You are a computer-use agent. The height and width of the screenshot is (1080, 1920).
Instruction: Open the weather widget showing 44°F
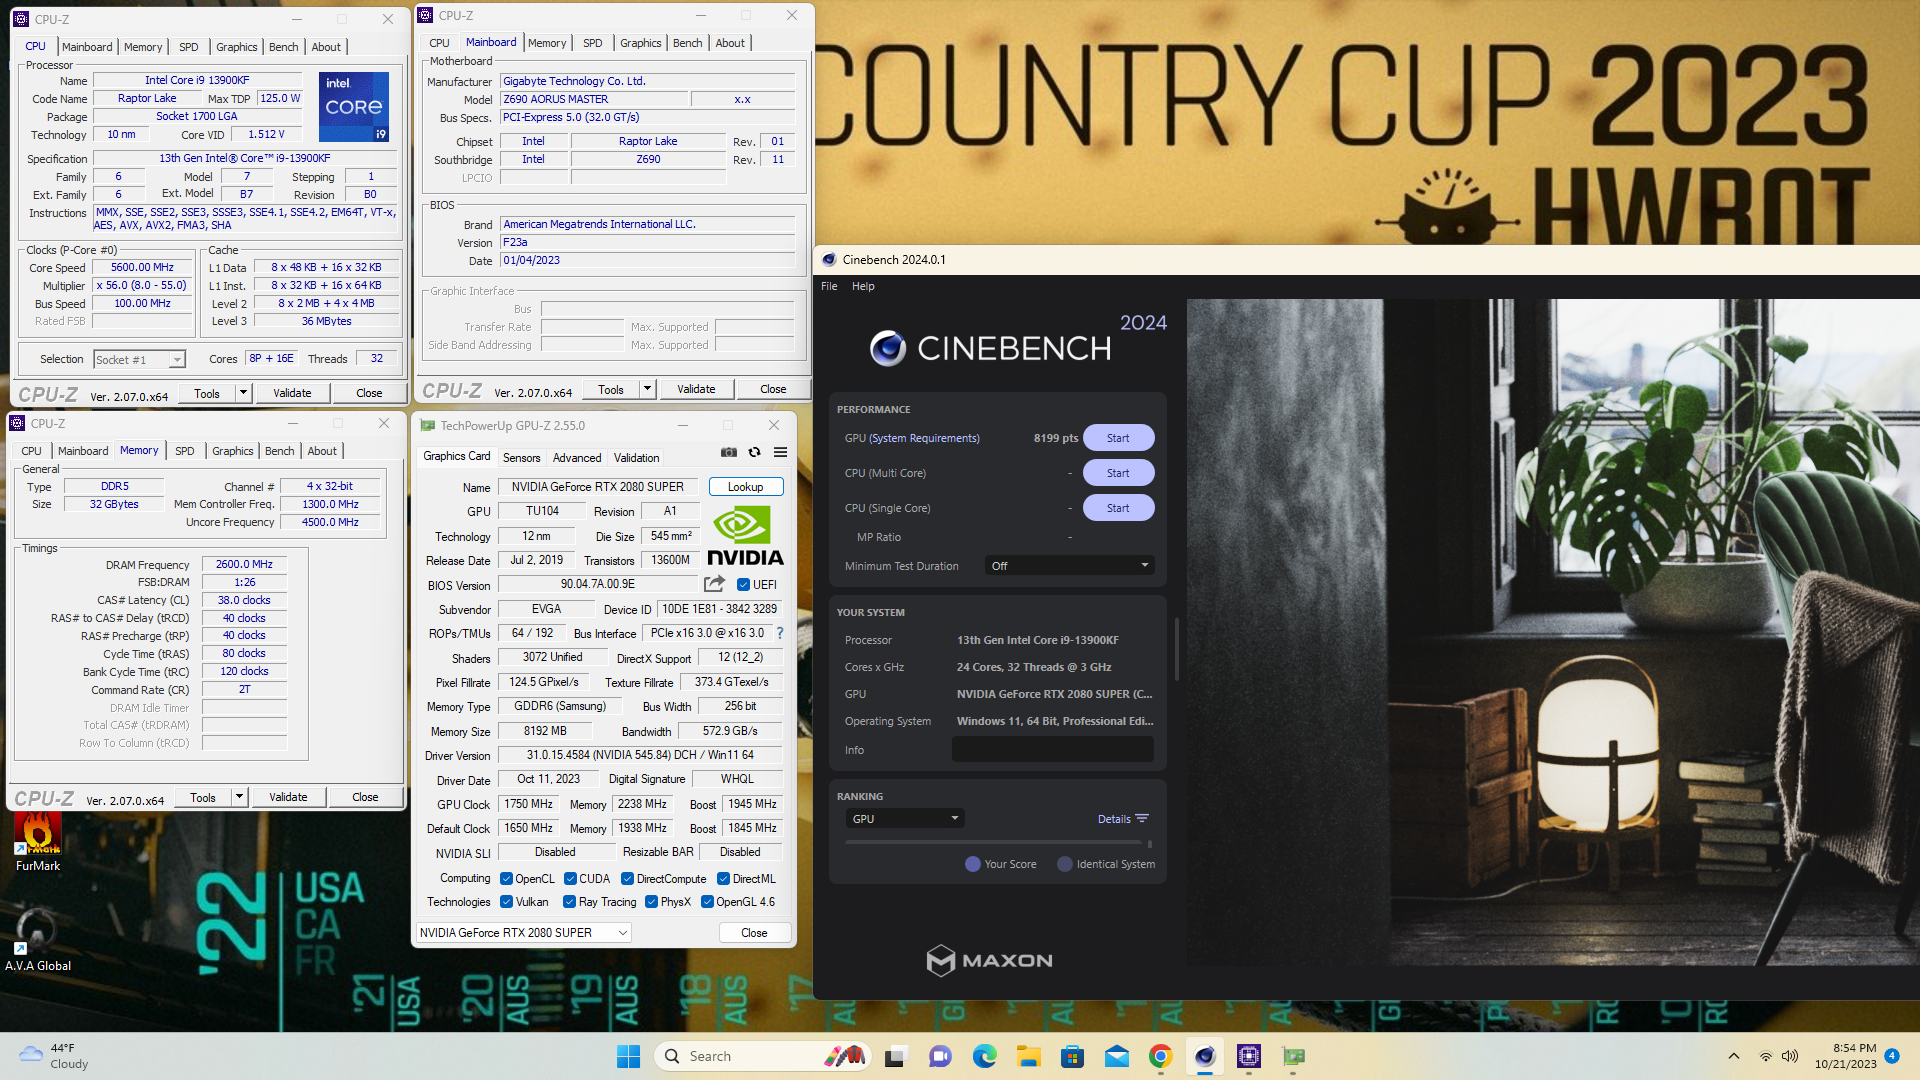(x=55, y=1056)
